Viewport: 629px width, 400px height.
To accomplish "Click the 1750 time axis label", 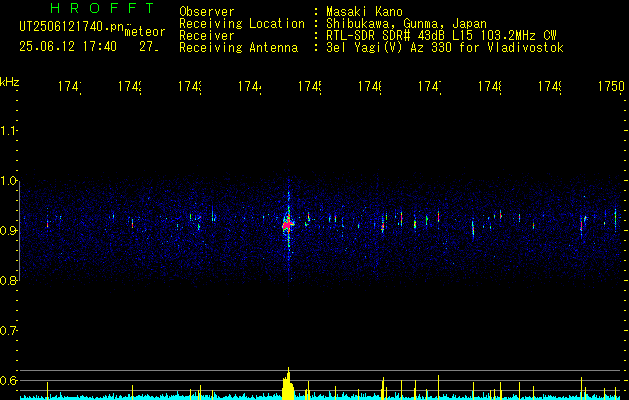I will pos(611,86).
